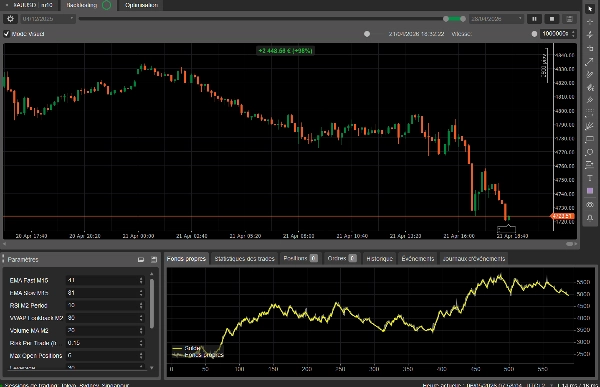Select the pencil freehand drawing tool
Image resolution: width=600 pixels, height=387 pixels.
(590, 75)
